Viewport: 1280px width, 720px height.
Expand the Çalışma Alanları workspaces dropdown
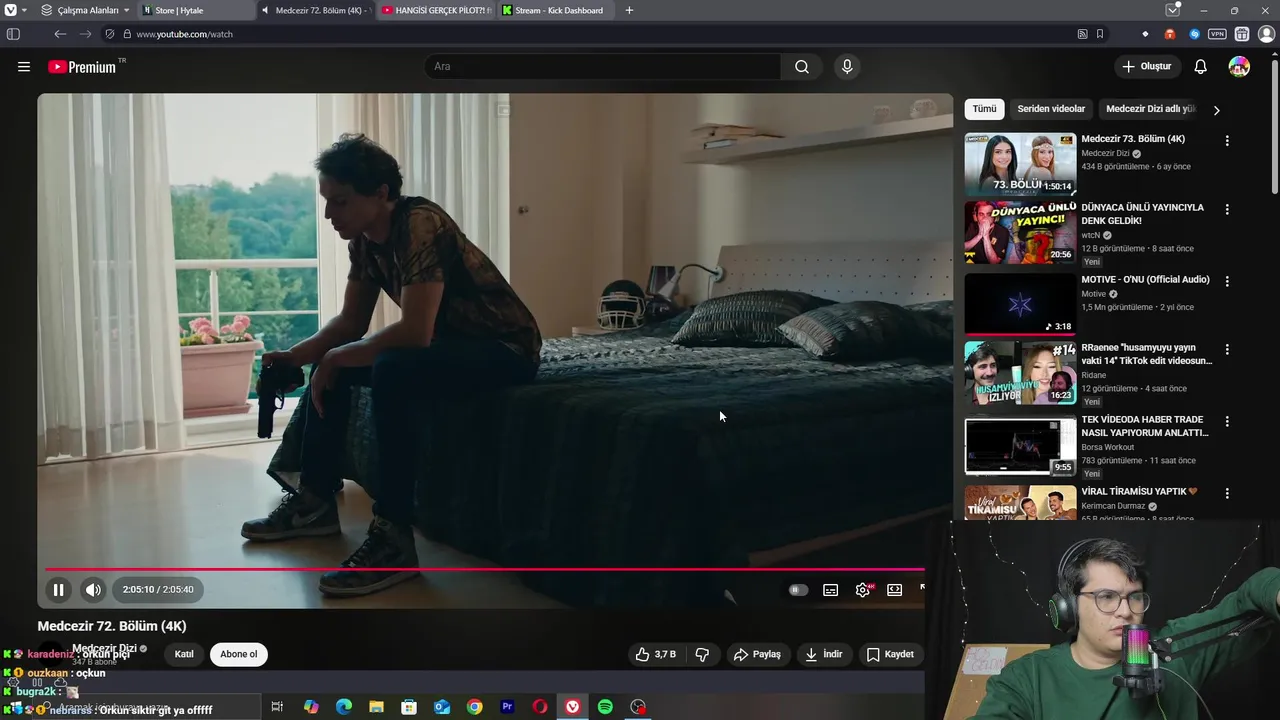coord(86,10)
